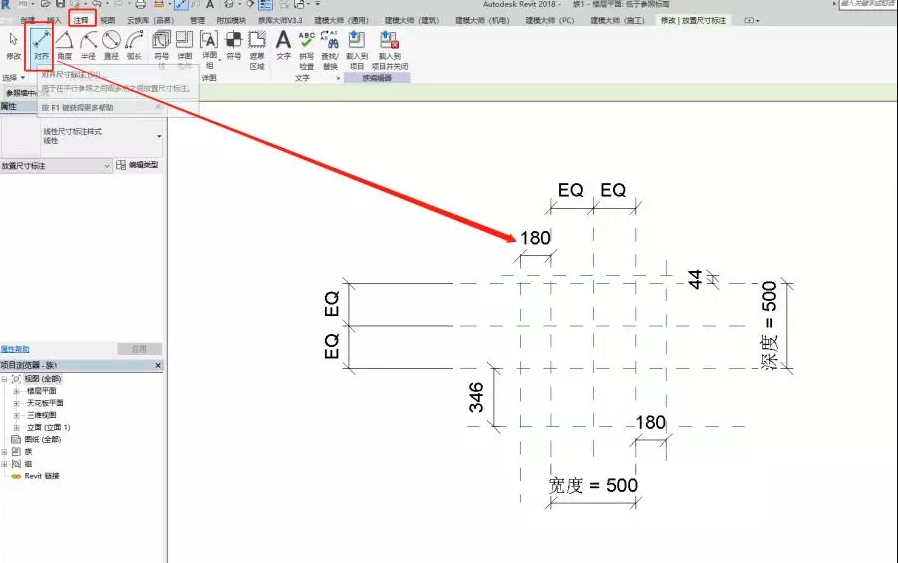Open the 注释 ribbon tab
898x563 pixels.
pos(81,20)
